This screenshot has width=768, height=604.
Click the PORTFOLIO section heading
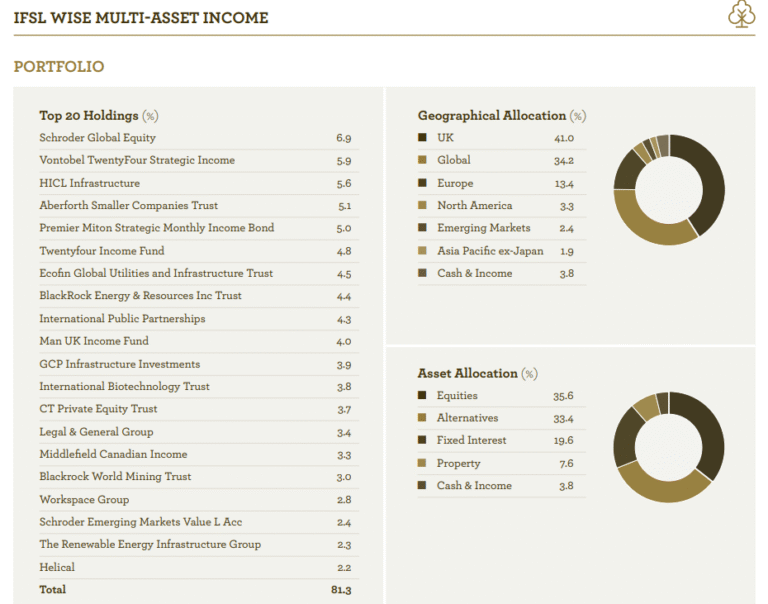[59, 67]
